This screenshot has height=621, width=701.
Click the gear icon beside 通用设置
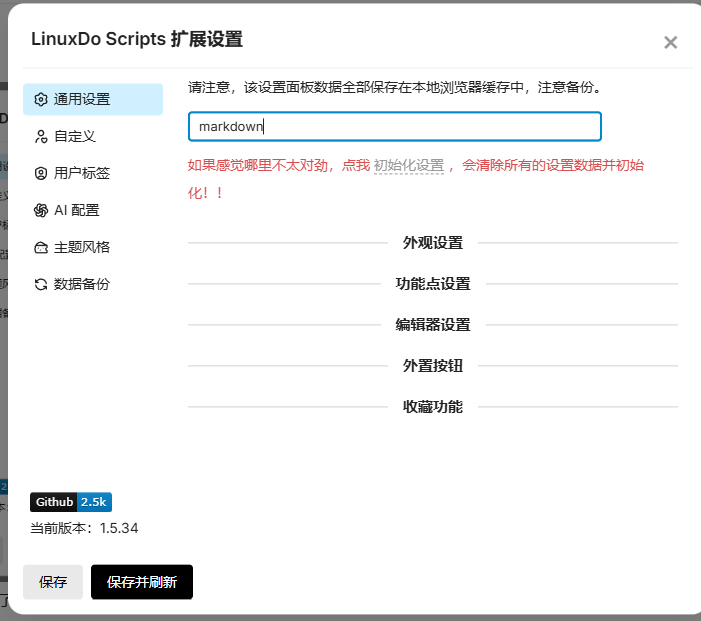tap(41, 99)
